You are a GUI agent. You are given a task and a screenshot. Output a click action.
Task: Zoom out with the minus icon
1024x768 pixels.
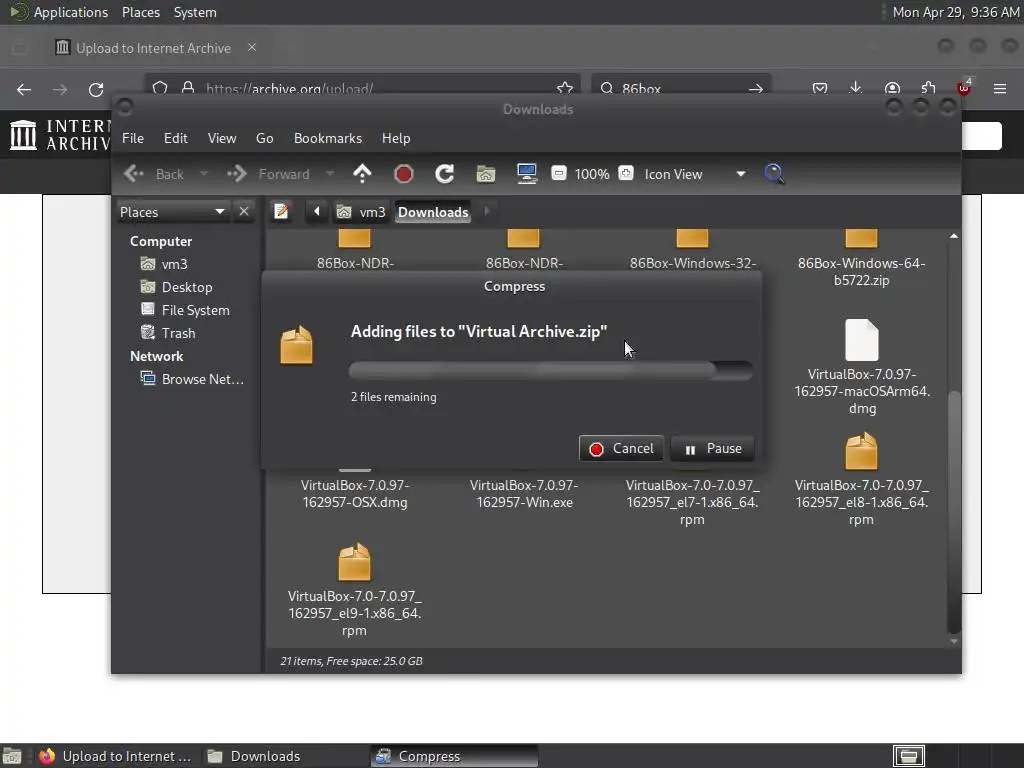pyautogui.click(x=558, y=173)
